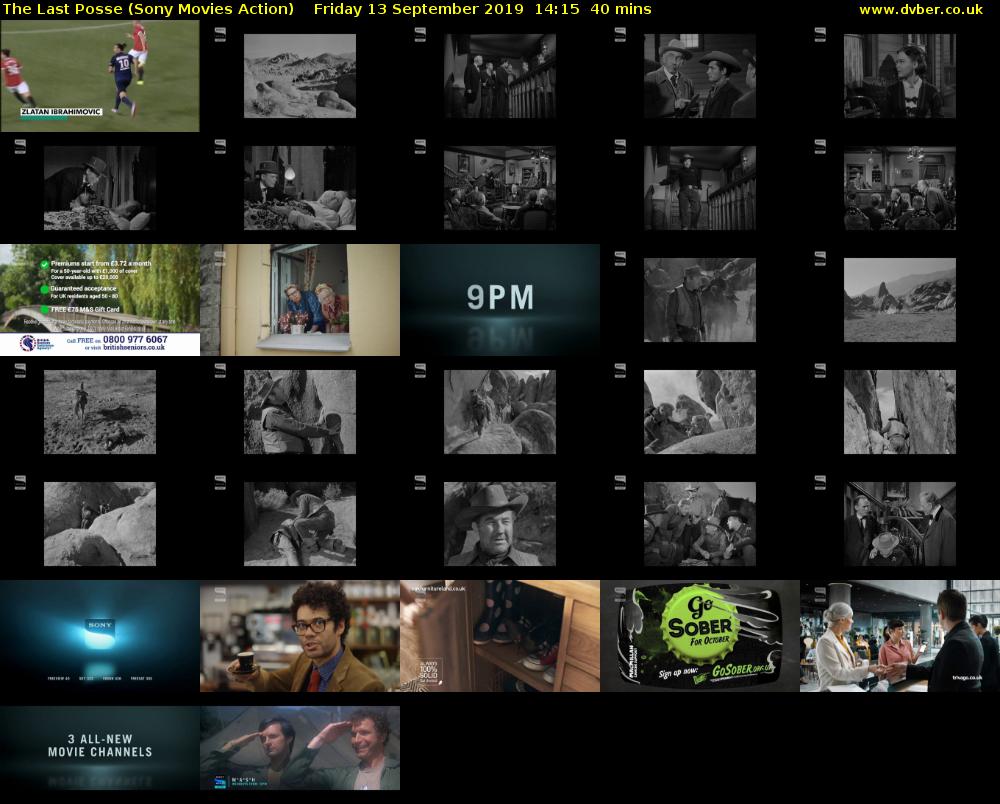Click the date 'Friday 13 September 2019'

[418, 10]
